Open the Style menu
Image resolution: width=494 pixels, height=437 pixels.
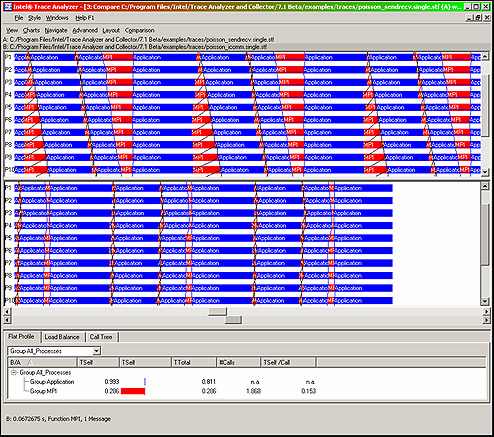[x=34, y=18]
